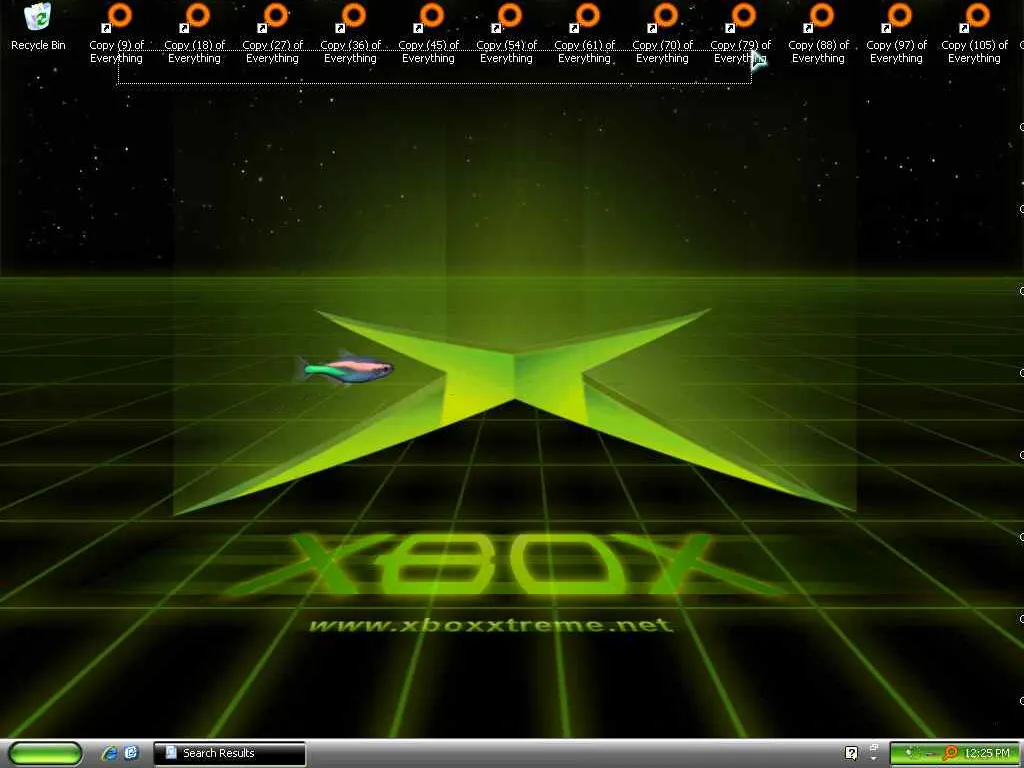
Task: Select the Copy (54) of Everything shortcut
Action: point(507,34)
